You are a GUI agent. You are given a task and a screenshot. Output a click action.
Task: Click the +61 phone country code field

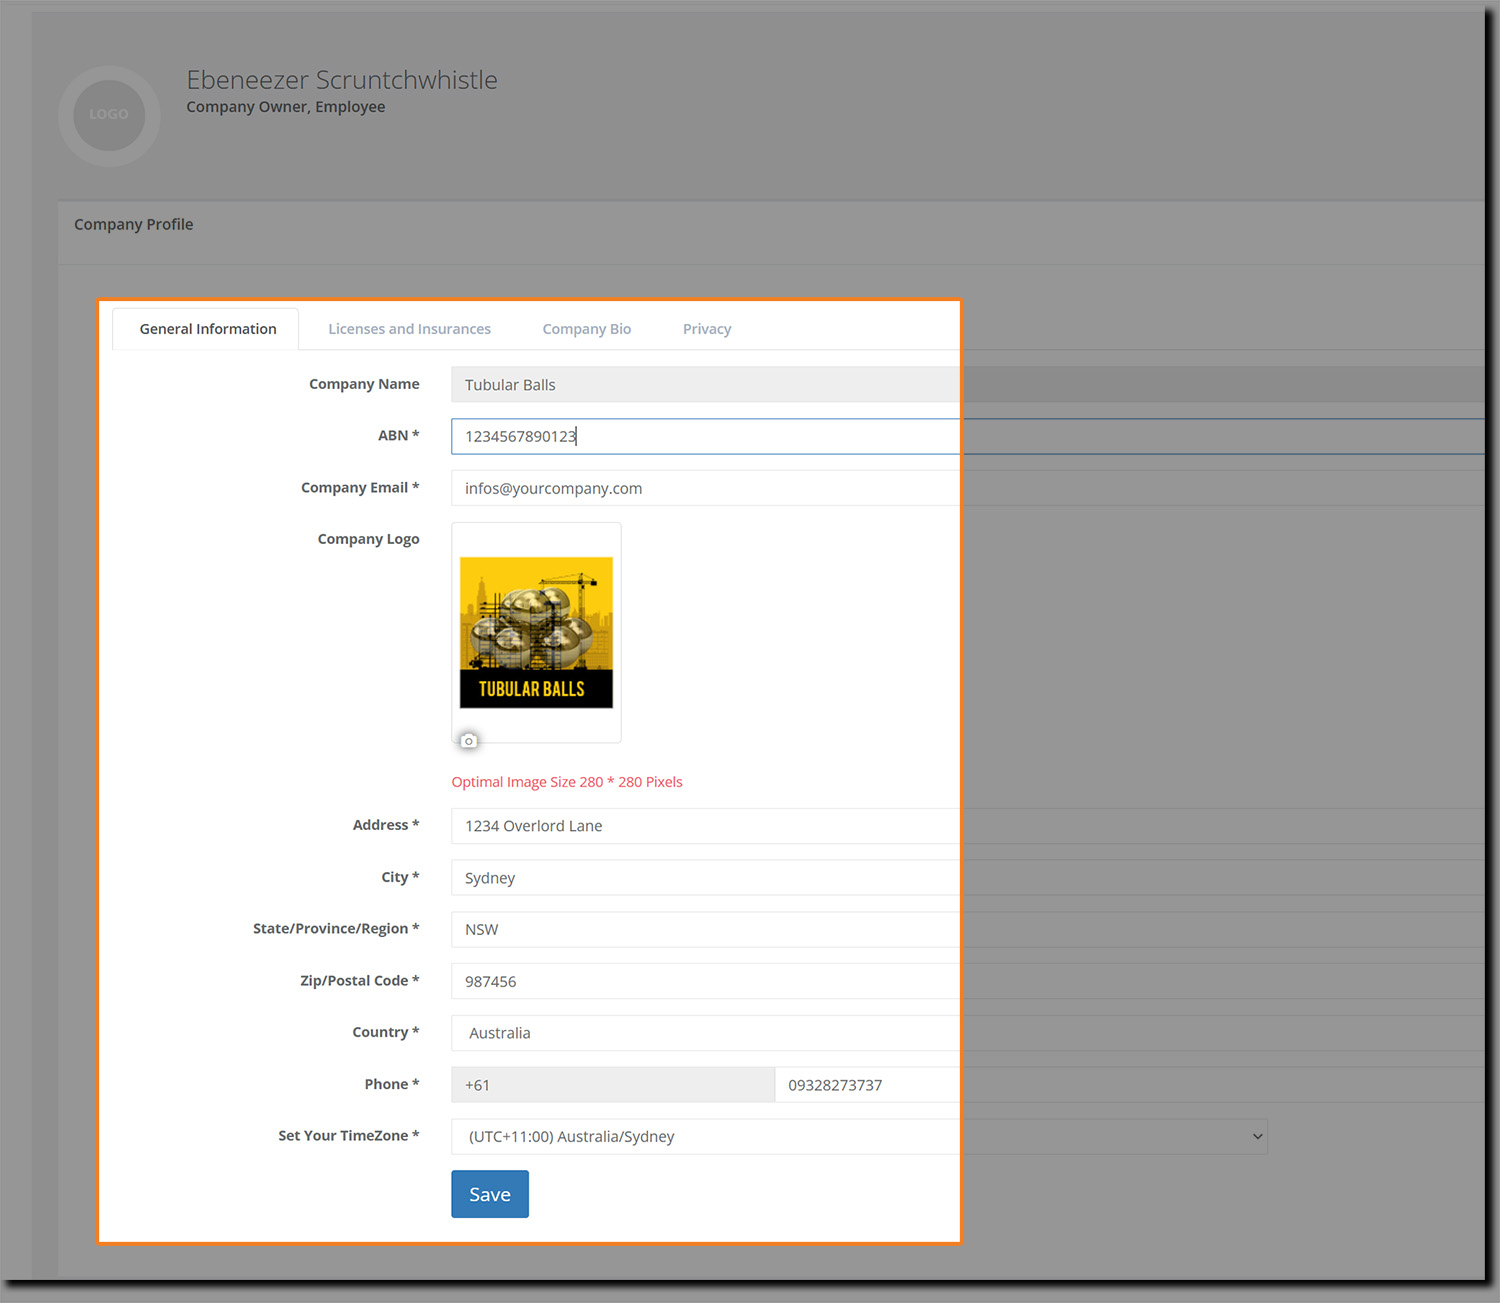(x=613, y=1085)
